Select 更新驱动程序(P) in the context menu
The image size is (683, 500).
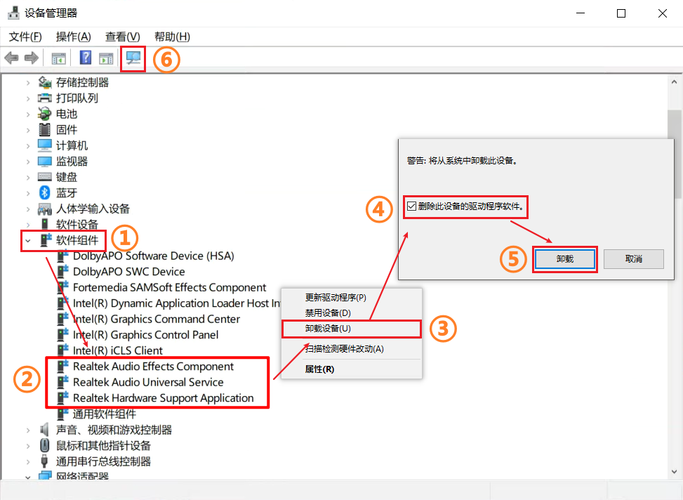[335, 297]
